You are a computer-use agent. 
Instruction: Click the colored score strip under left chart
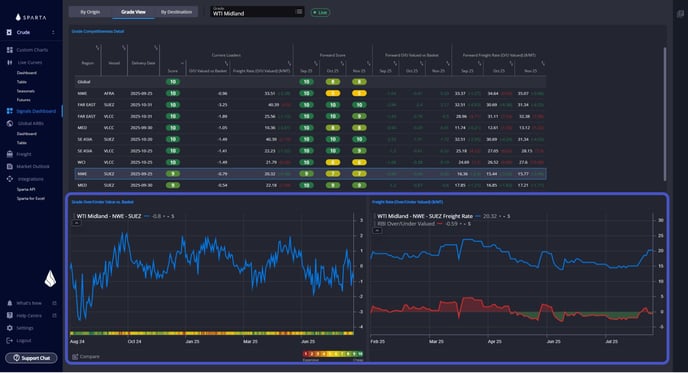[x=211, y=334]
